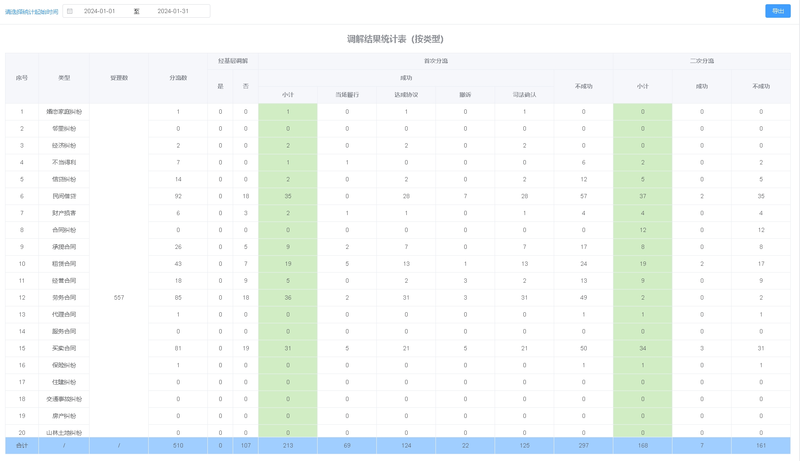800x461 pixels.
Task: Click the 承揽合同 type cell
Action: point(64,247)
